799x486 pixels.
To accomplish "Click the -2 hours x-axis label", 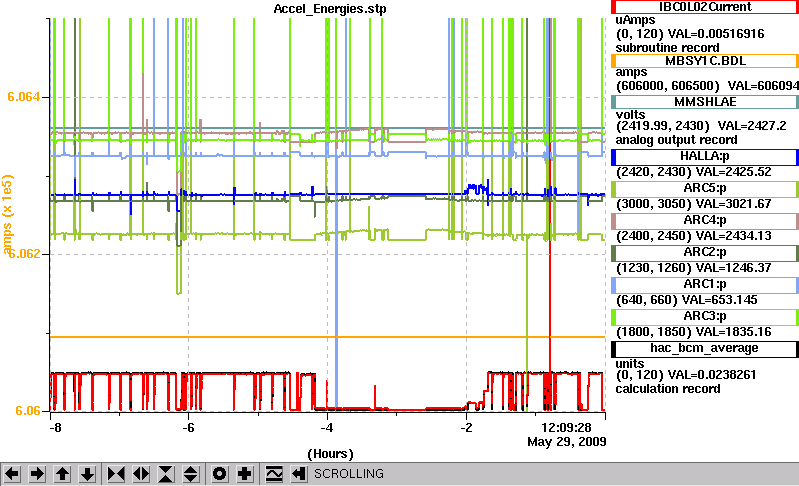I will click(466, 427).
